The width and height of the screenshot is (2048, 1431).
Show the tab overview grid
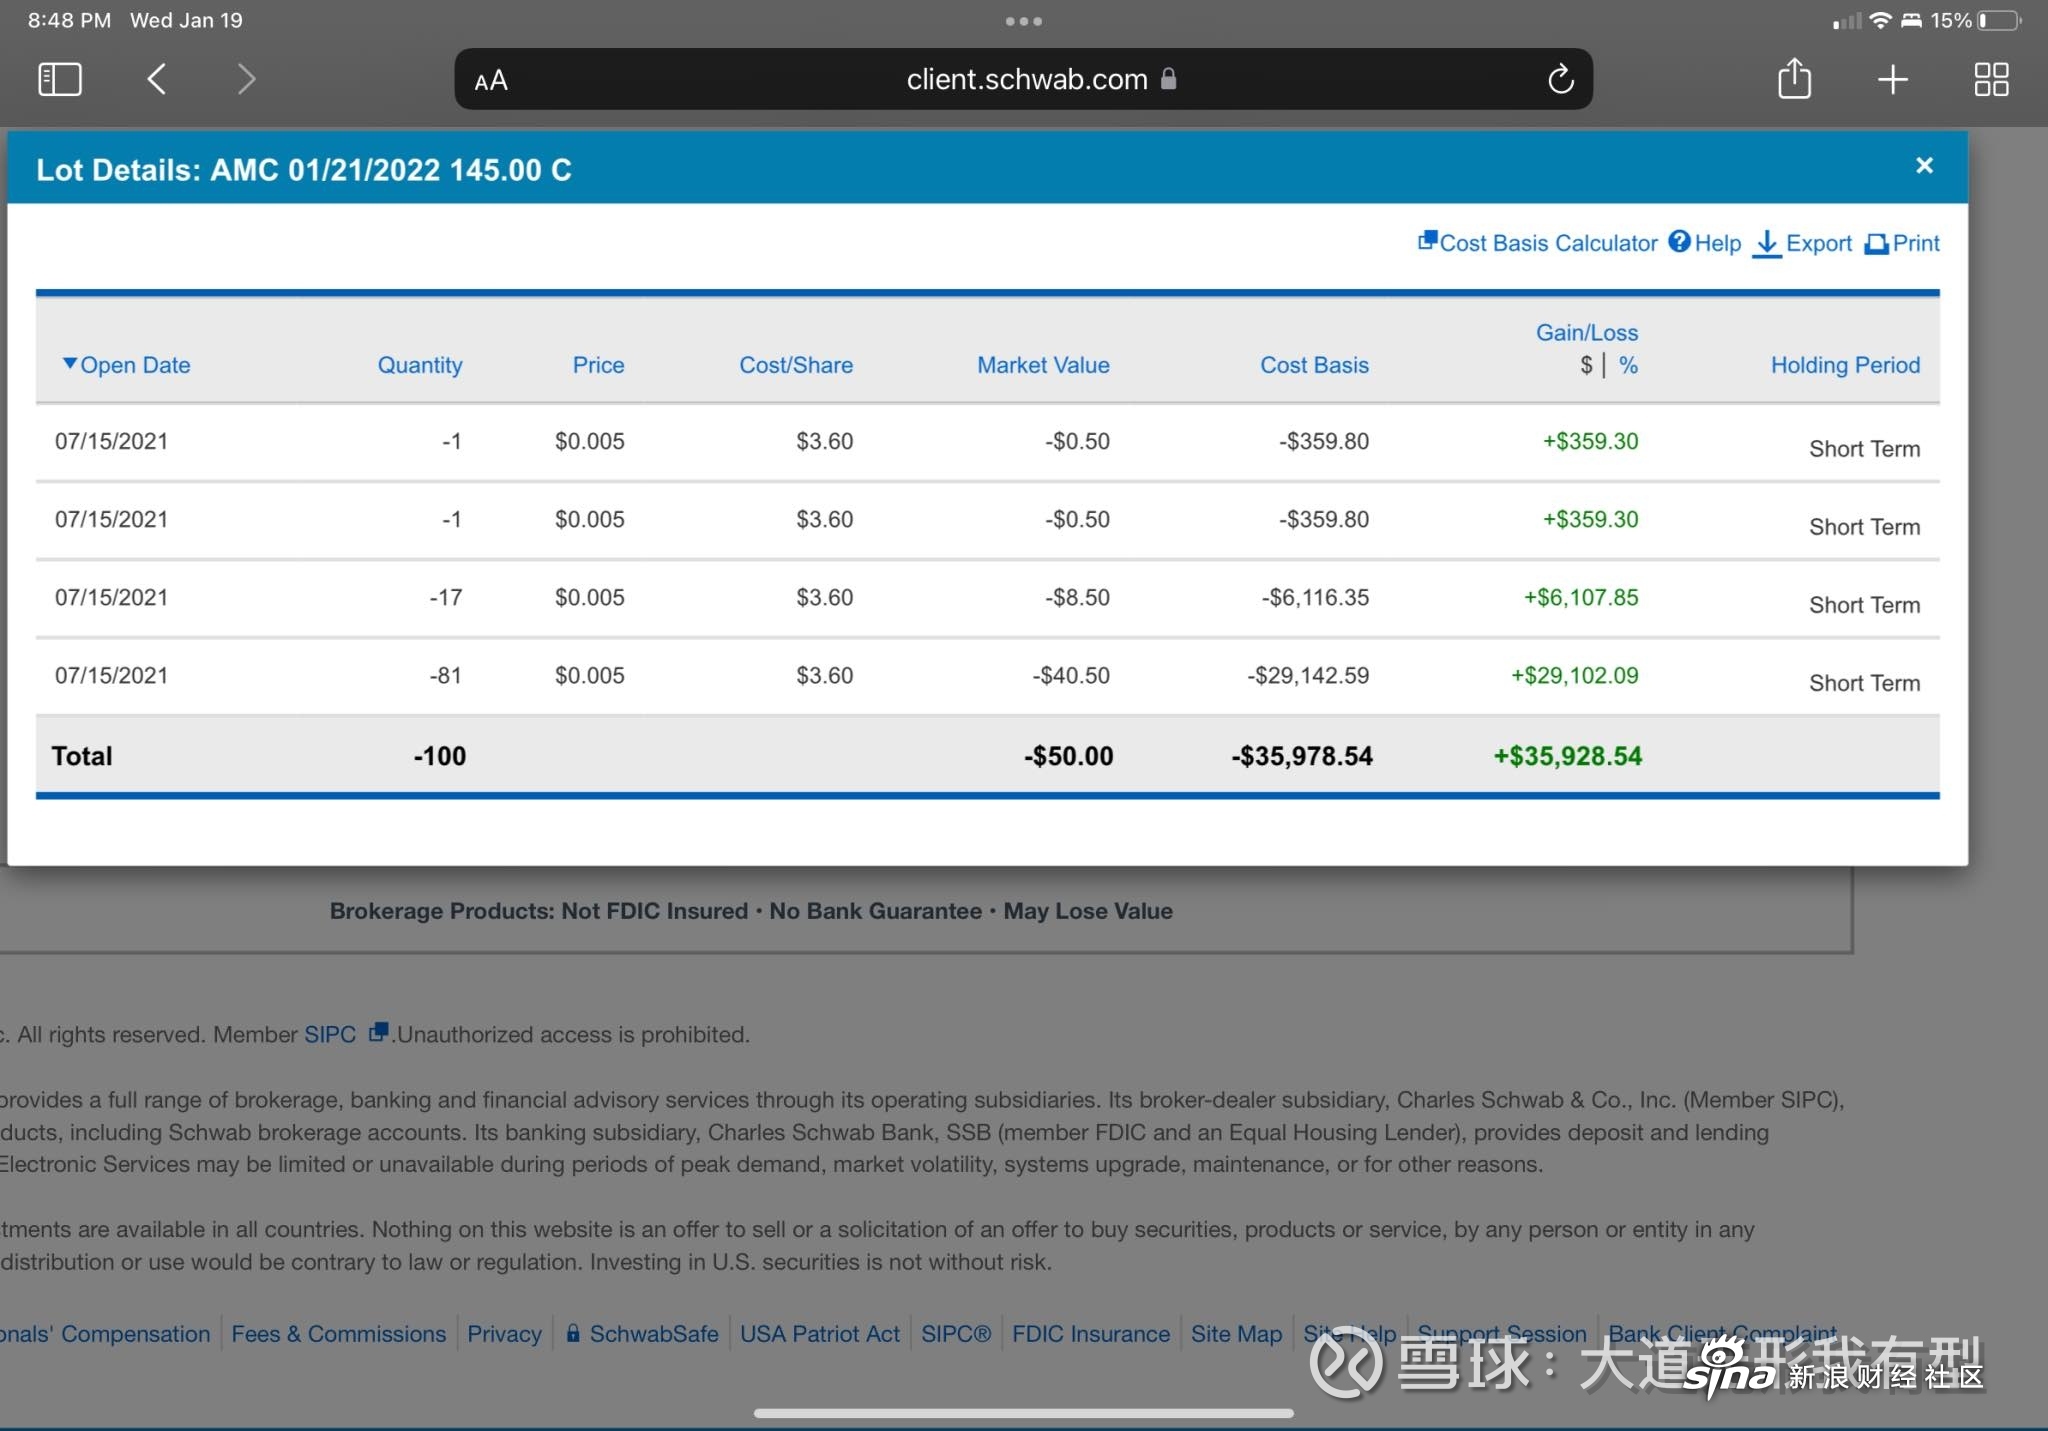[1991, 79]
